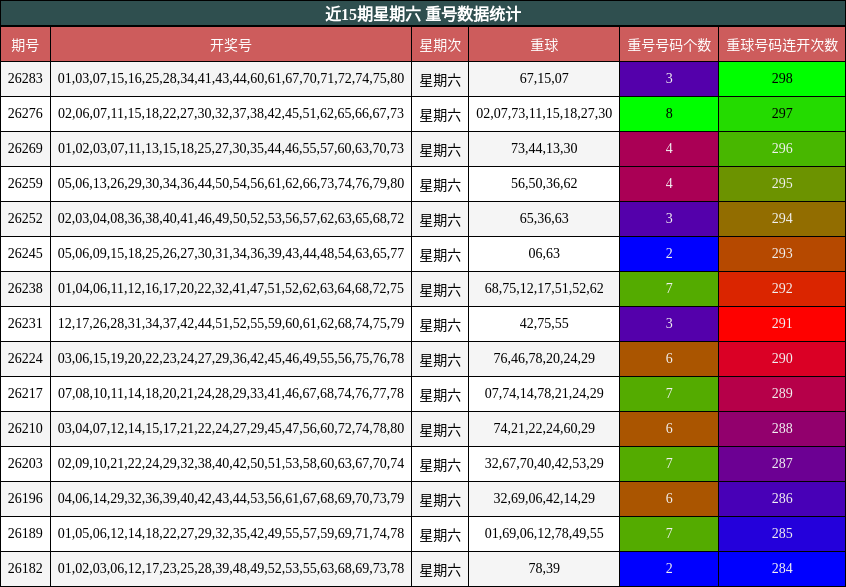
Task: Select the olive 295 streak cell
Action: click(782, 184)
